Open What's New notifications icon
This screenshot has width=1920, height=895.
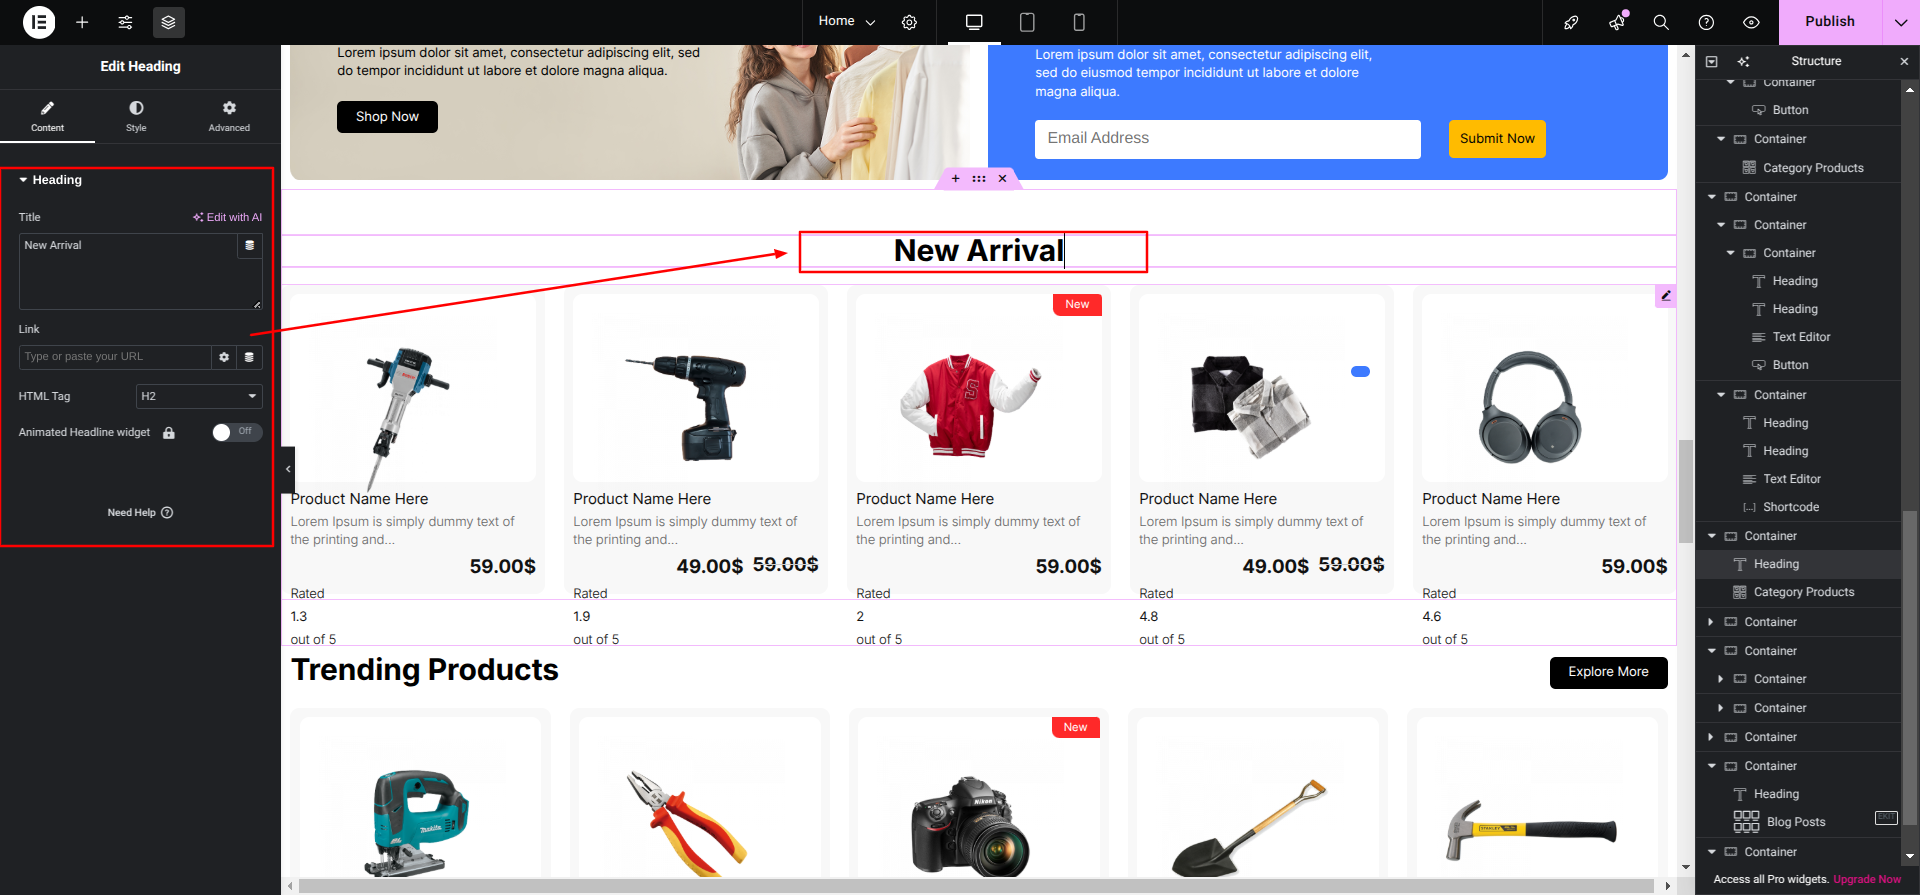coord(1617,22)
